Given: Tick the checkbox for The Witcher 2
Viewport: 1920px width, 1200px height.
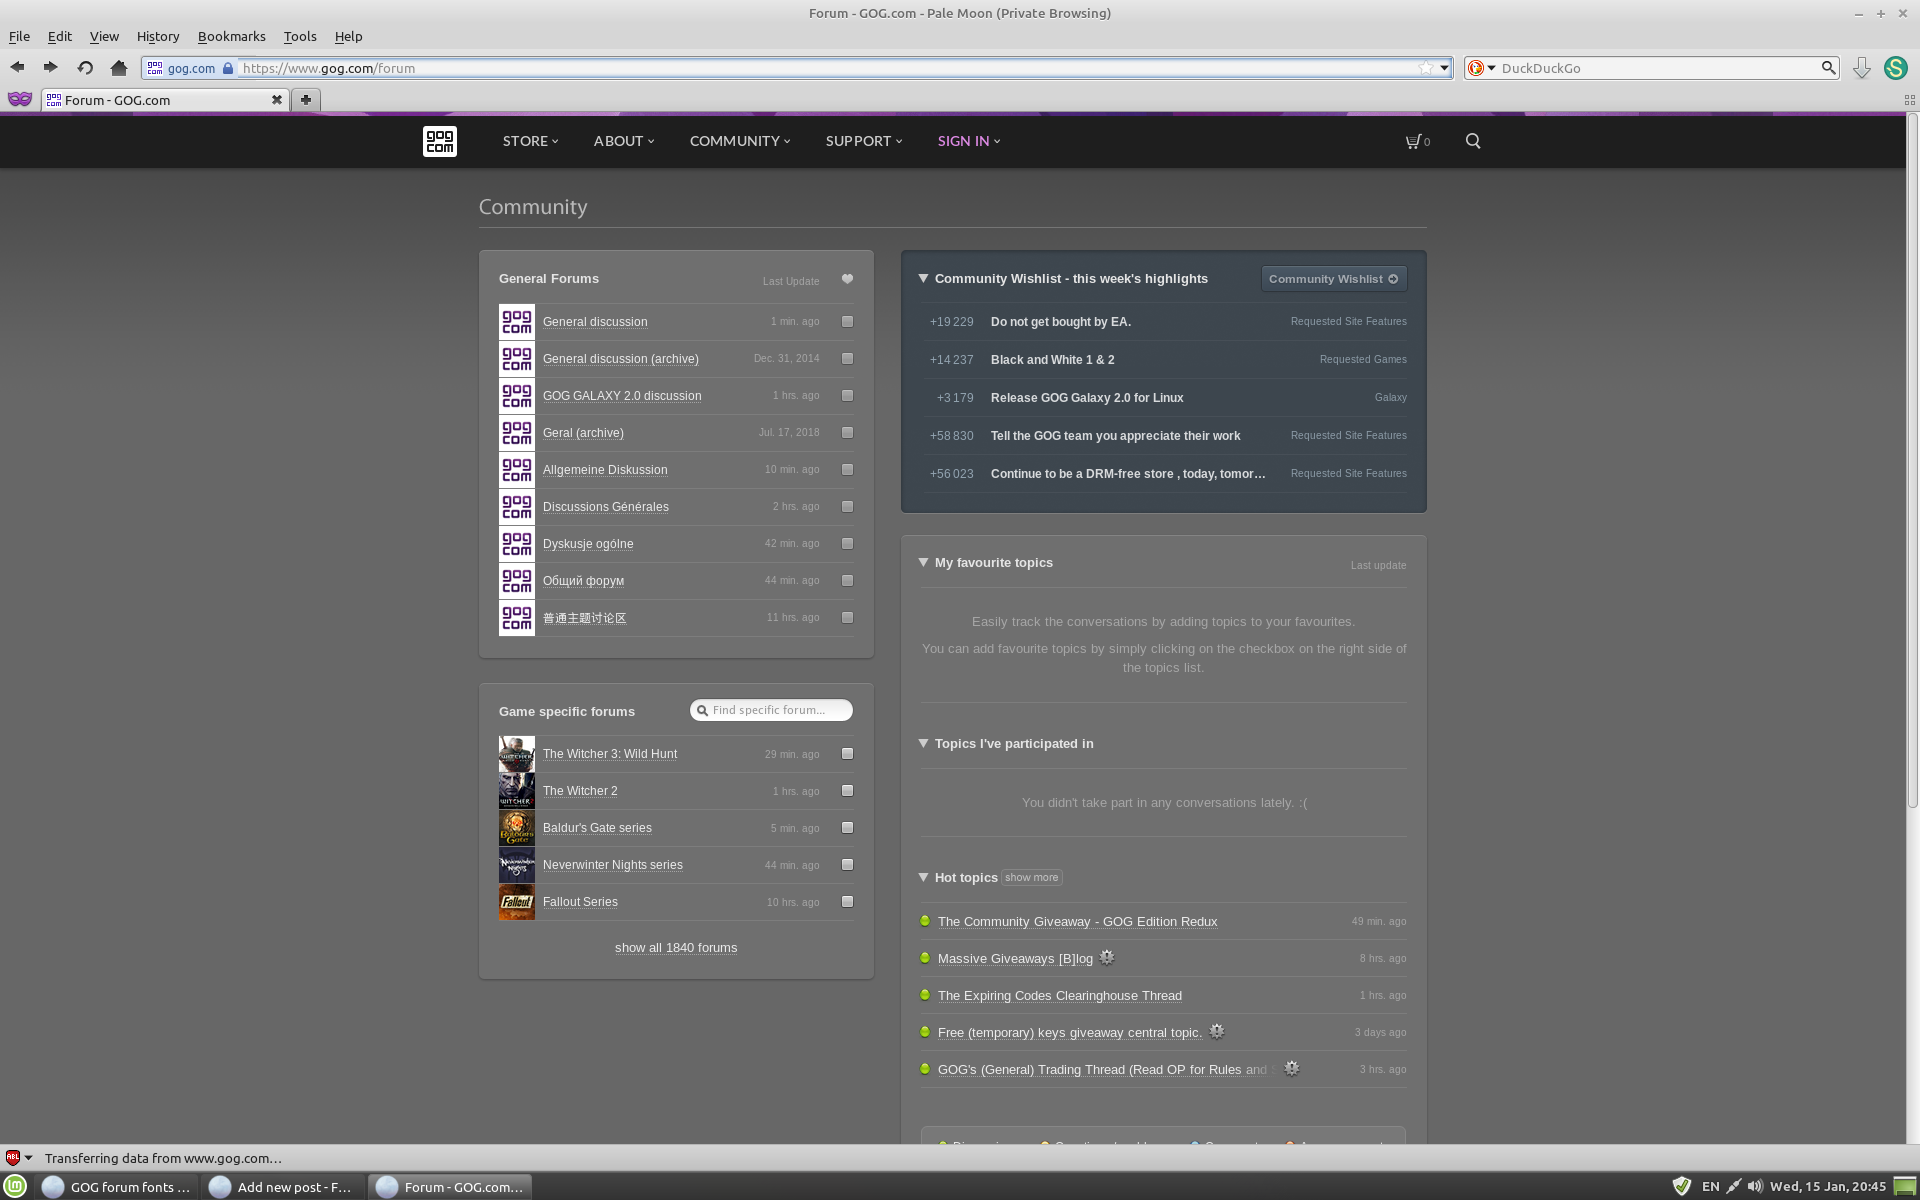Looking at the screenshot, I should point(848,791).
